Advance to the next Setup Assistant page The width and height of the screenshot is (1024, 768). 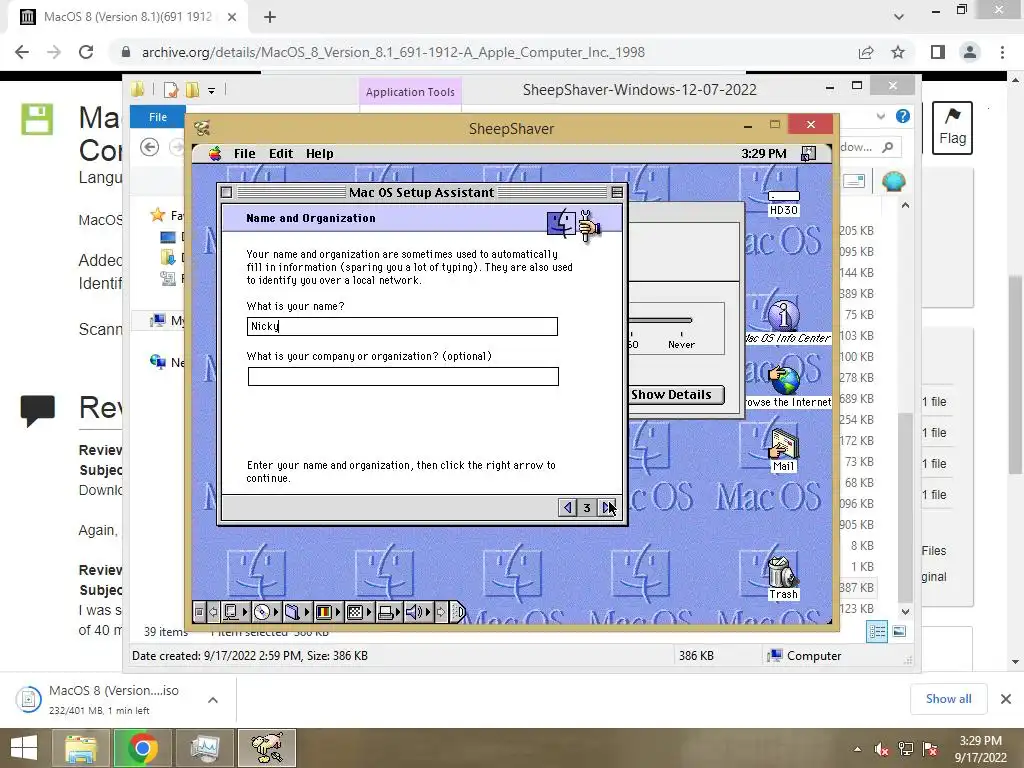click(607, 507)
